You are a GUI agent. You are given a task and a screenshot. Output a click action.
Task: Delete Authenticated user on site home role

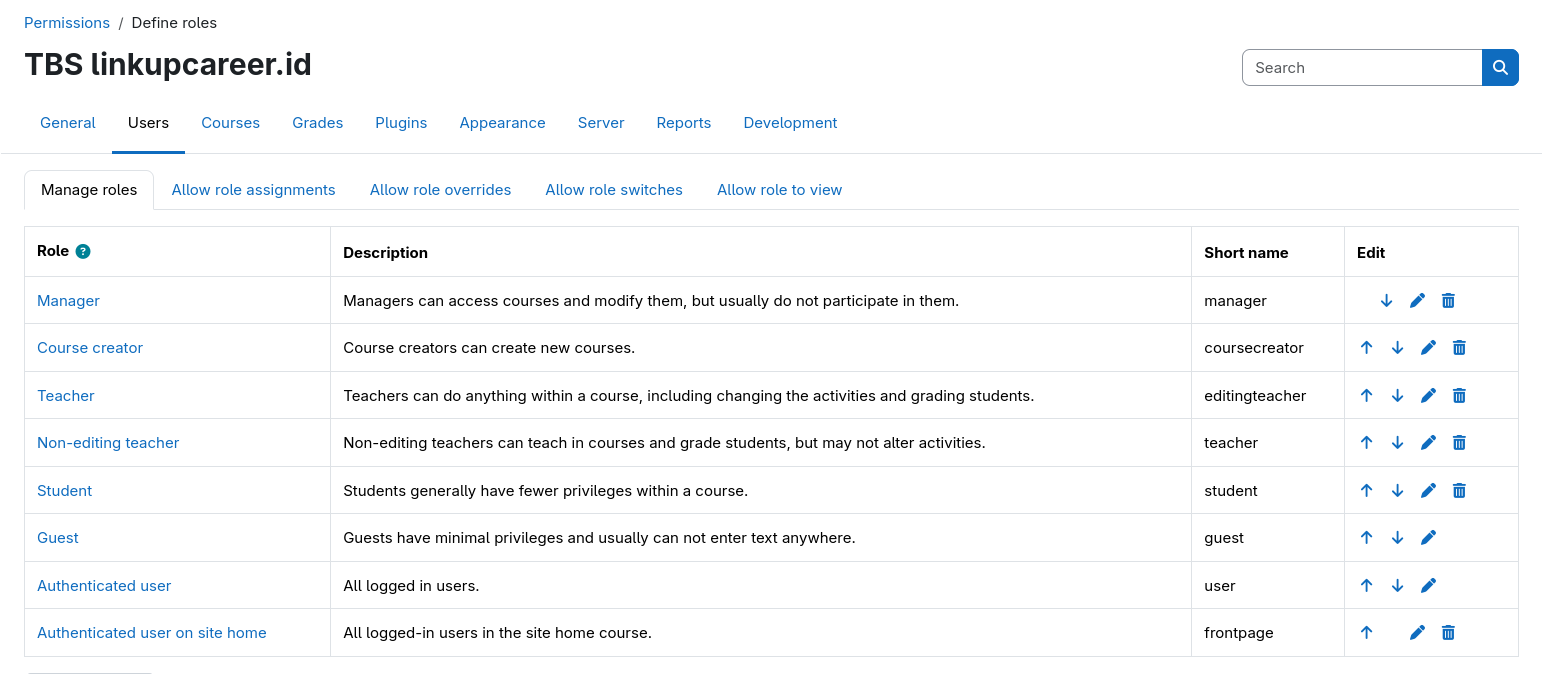pyautogui.click(x=1448, y=633)
